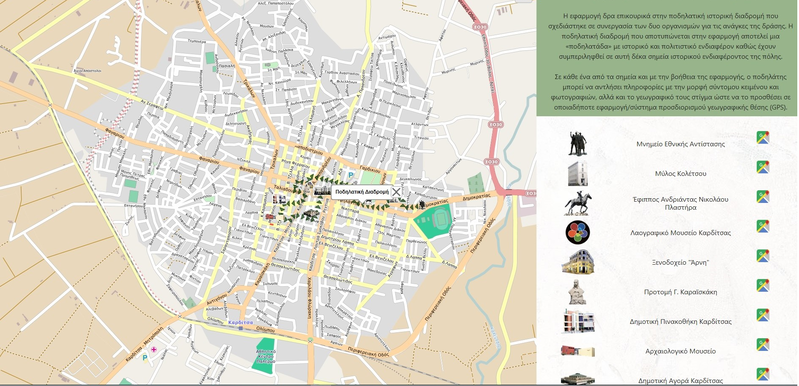Select the Αρχαιολογικό Μουσείο text entry
This screenshot has width=799, height=386.
click(681, 351)
